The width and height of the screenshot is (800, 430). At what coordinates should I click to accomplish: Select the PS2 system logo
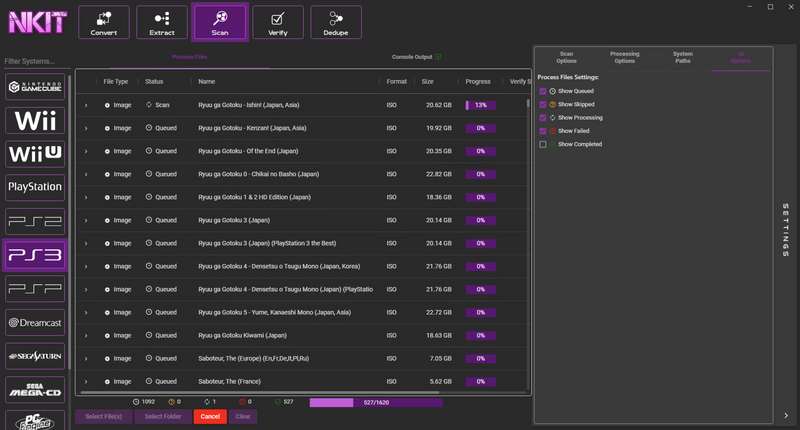point(35,221)
